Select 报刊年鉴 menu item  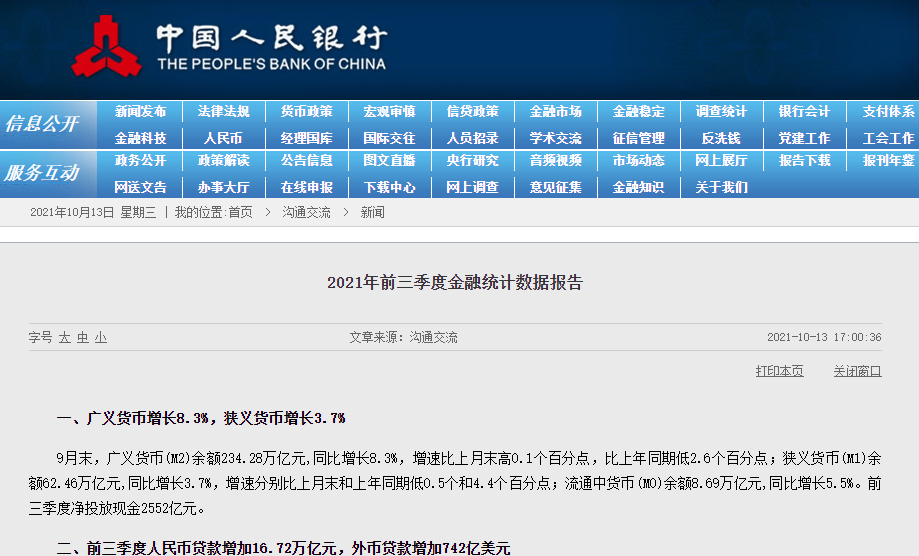888,161
